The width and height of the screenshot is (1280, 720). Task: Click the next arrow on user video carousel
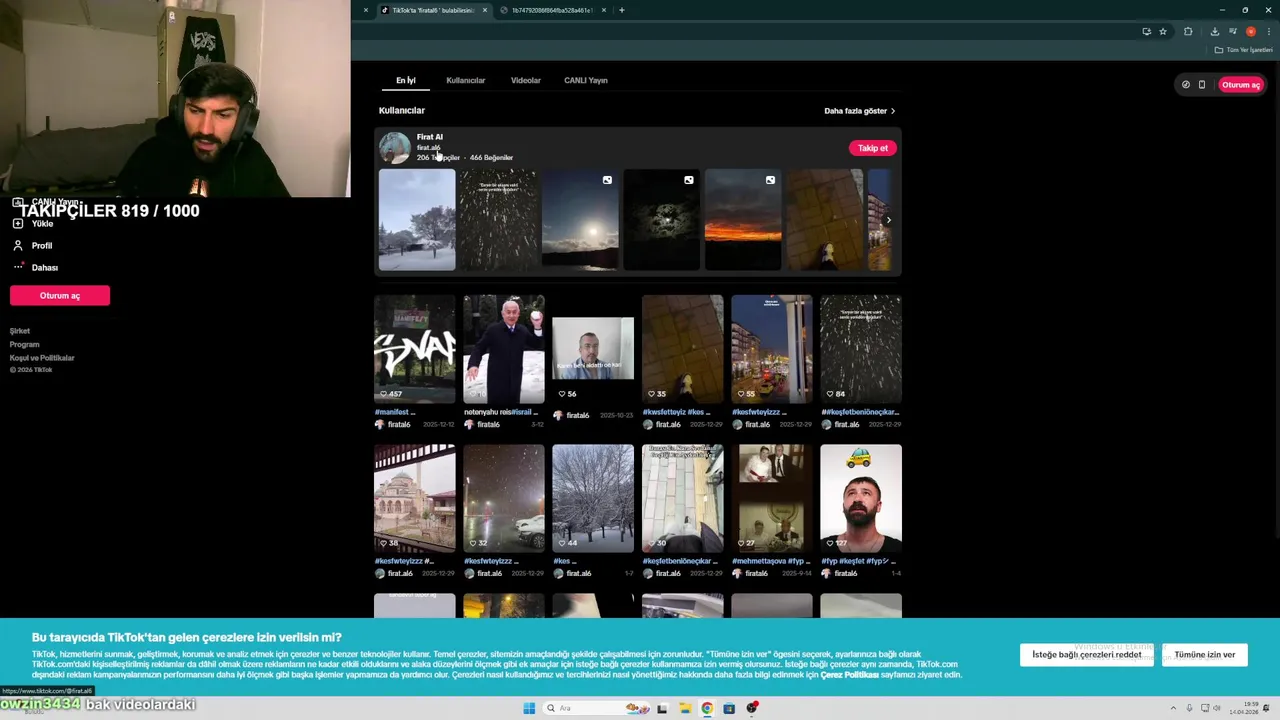point(888,220)
